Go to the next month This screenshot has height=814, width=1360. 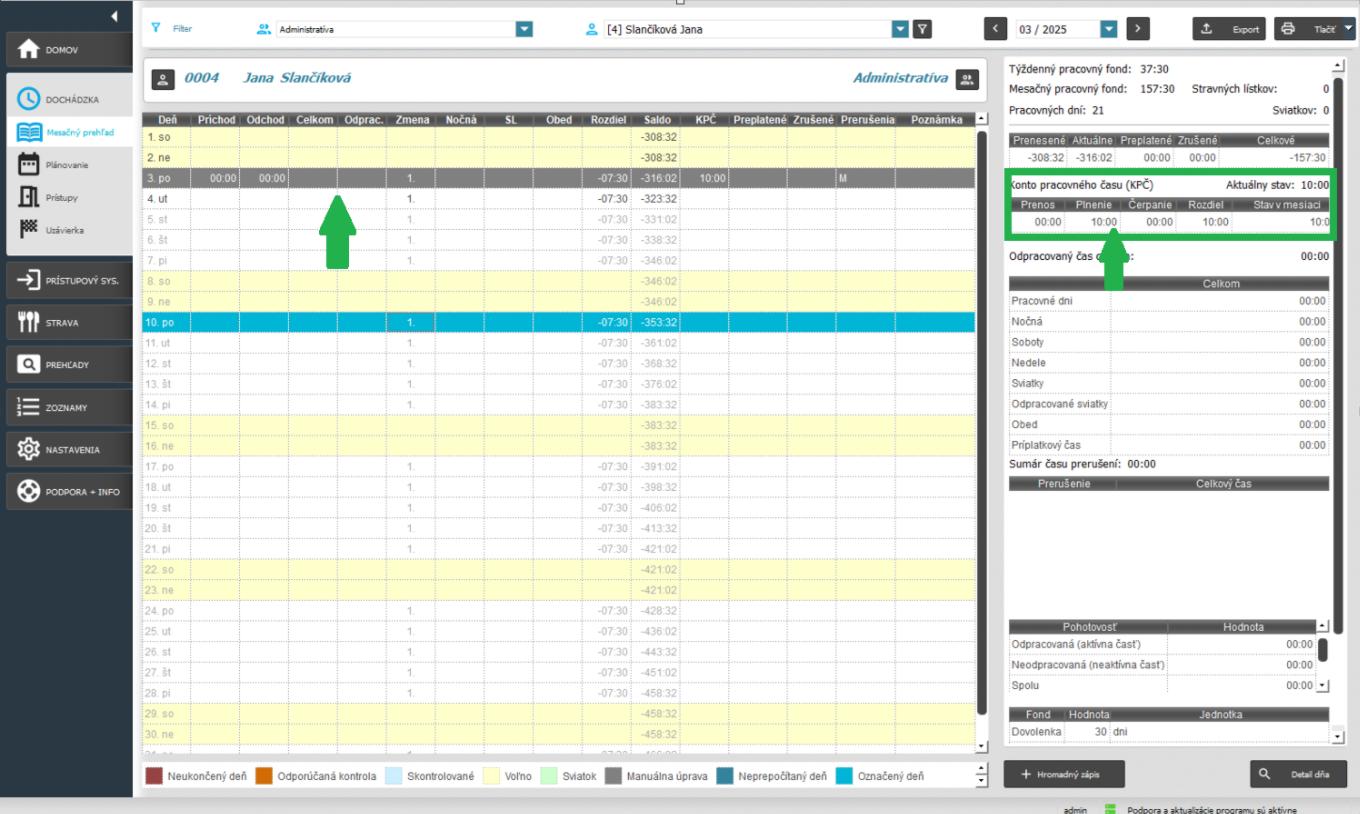(1138, 29)
